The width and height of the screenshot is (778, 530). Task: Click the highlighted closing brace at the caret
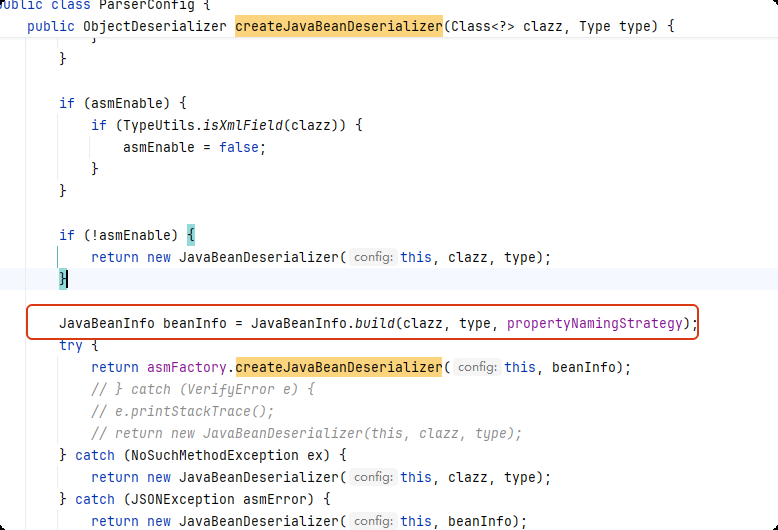[63, 279]
